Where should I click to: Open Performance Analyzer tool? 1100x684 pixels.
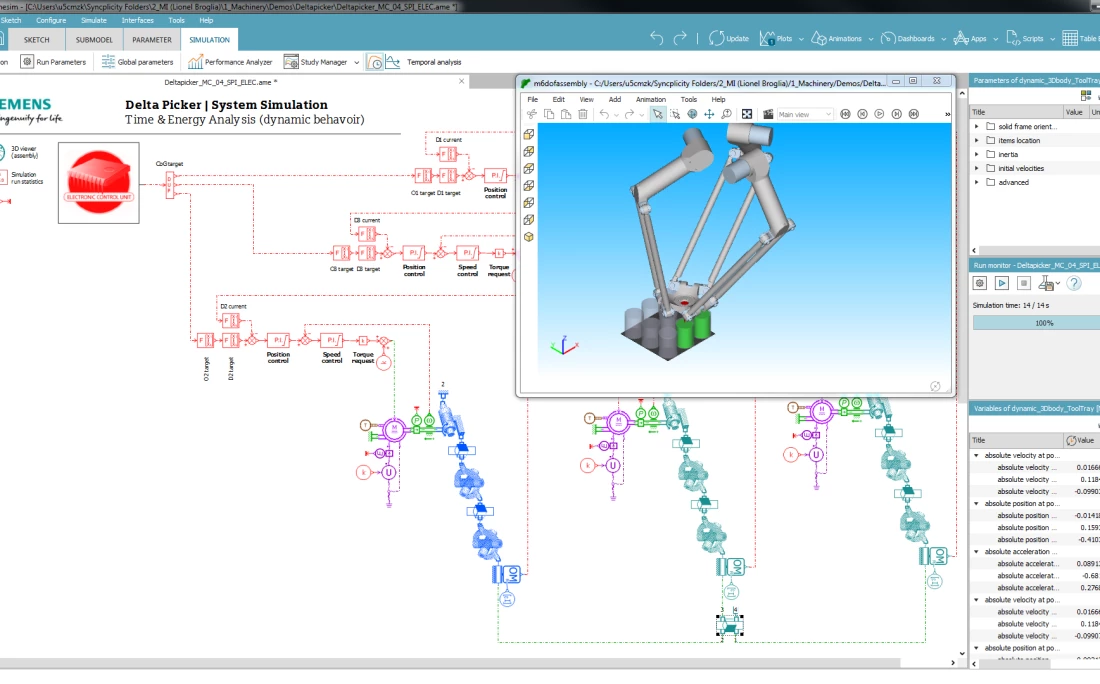pyautogui.click(x=230, y=62)
